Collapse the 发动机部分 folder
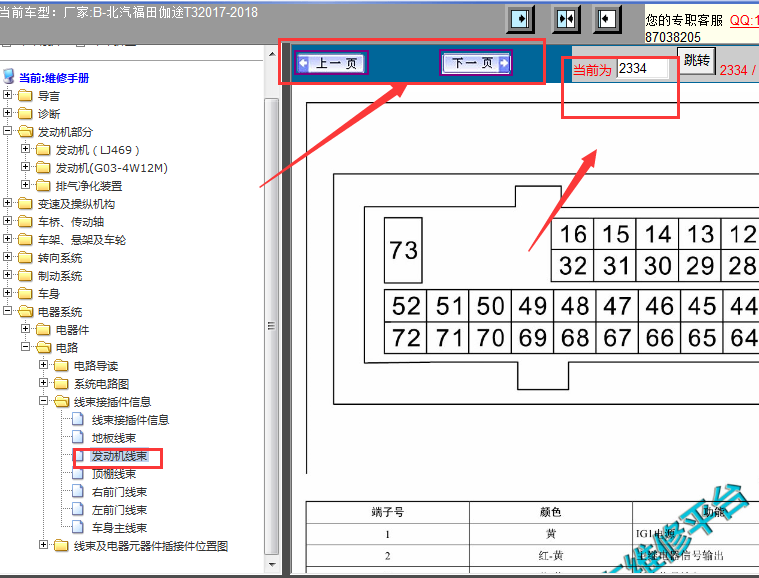The height and width of the screenshot is (578, 759). (x=7, y=131)
